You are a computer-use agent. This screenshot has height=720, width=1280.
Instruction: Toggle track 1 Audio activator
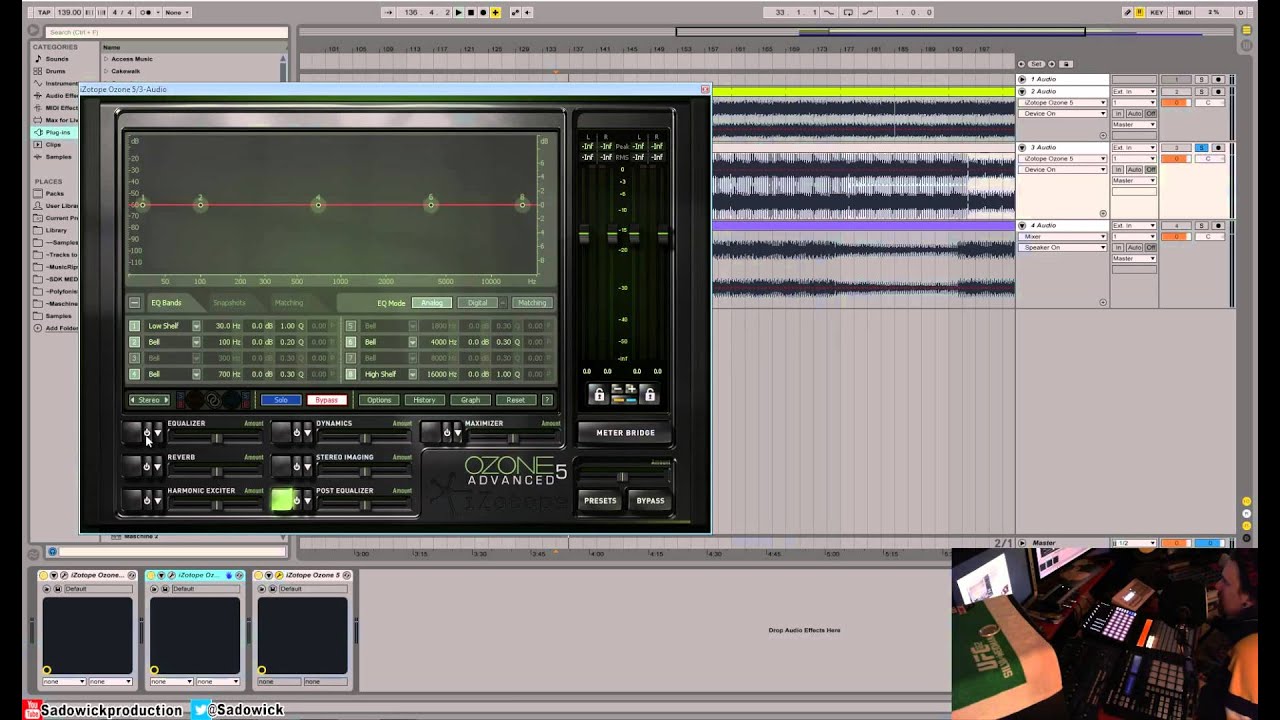1177,80
